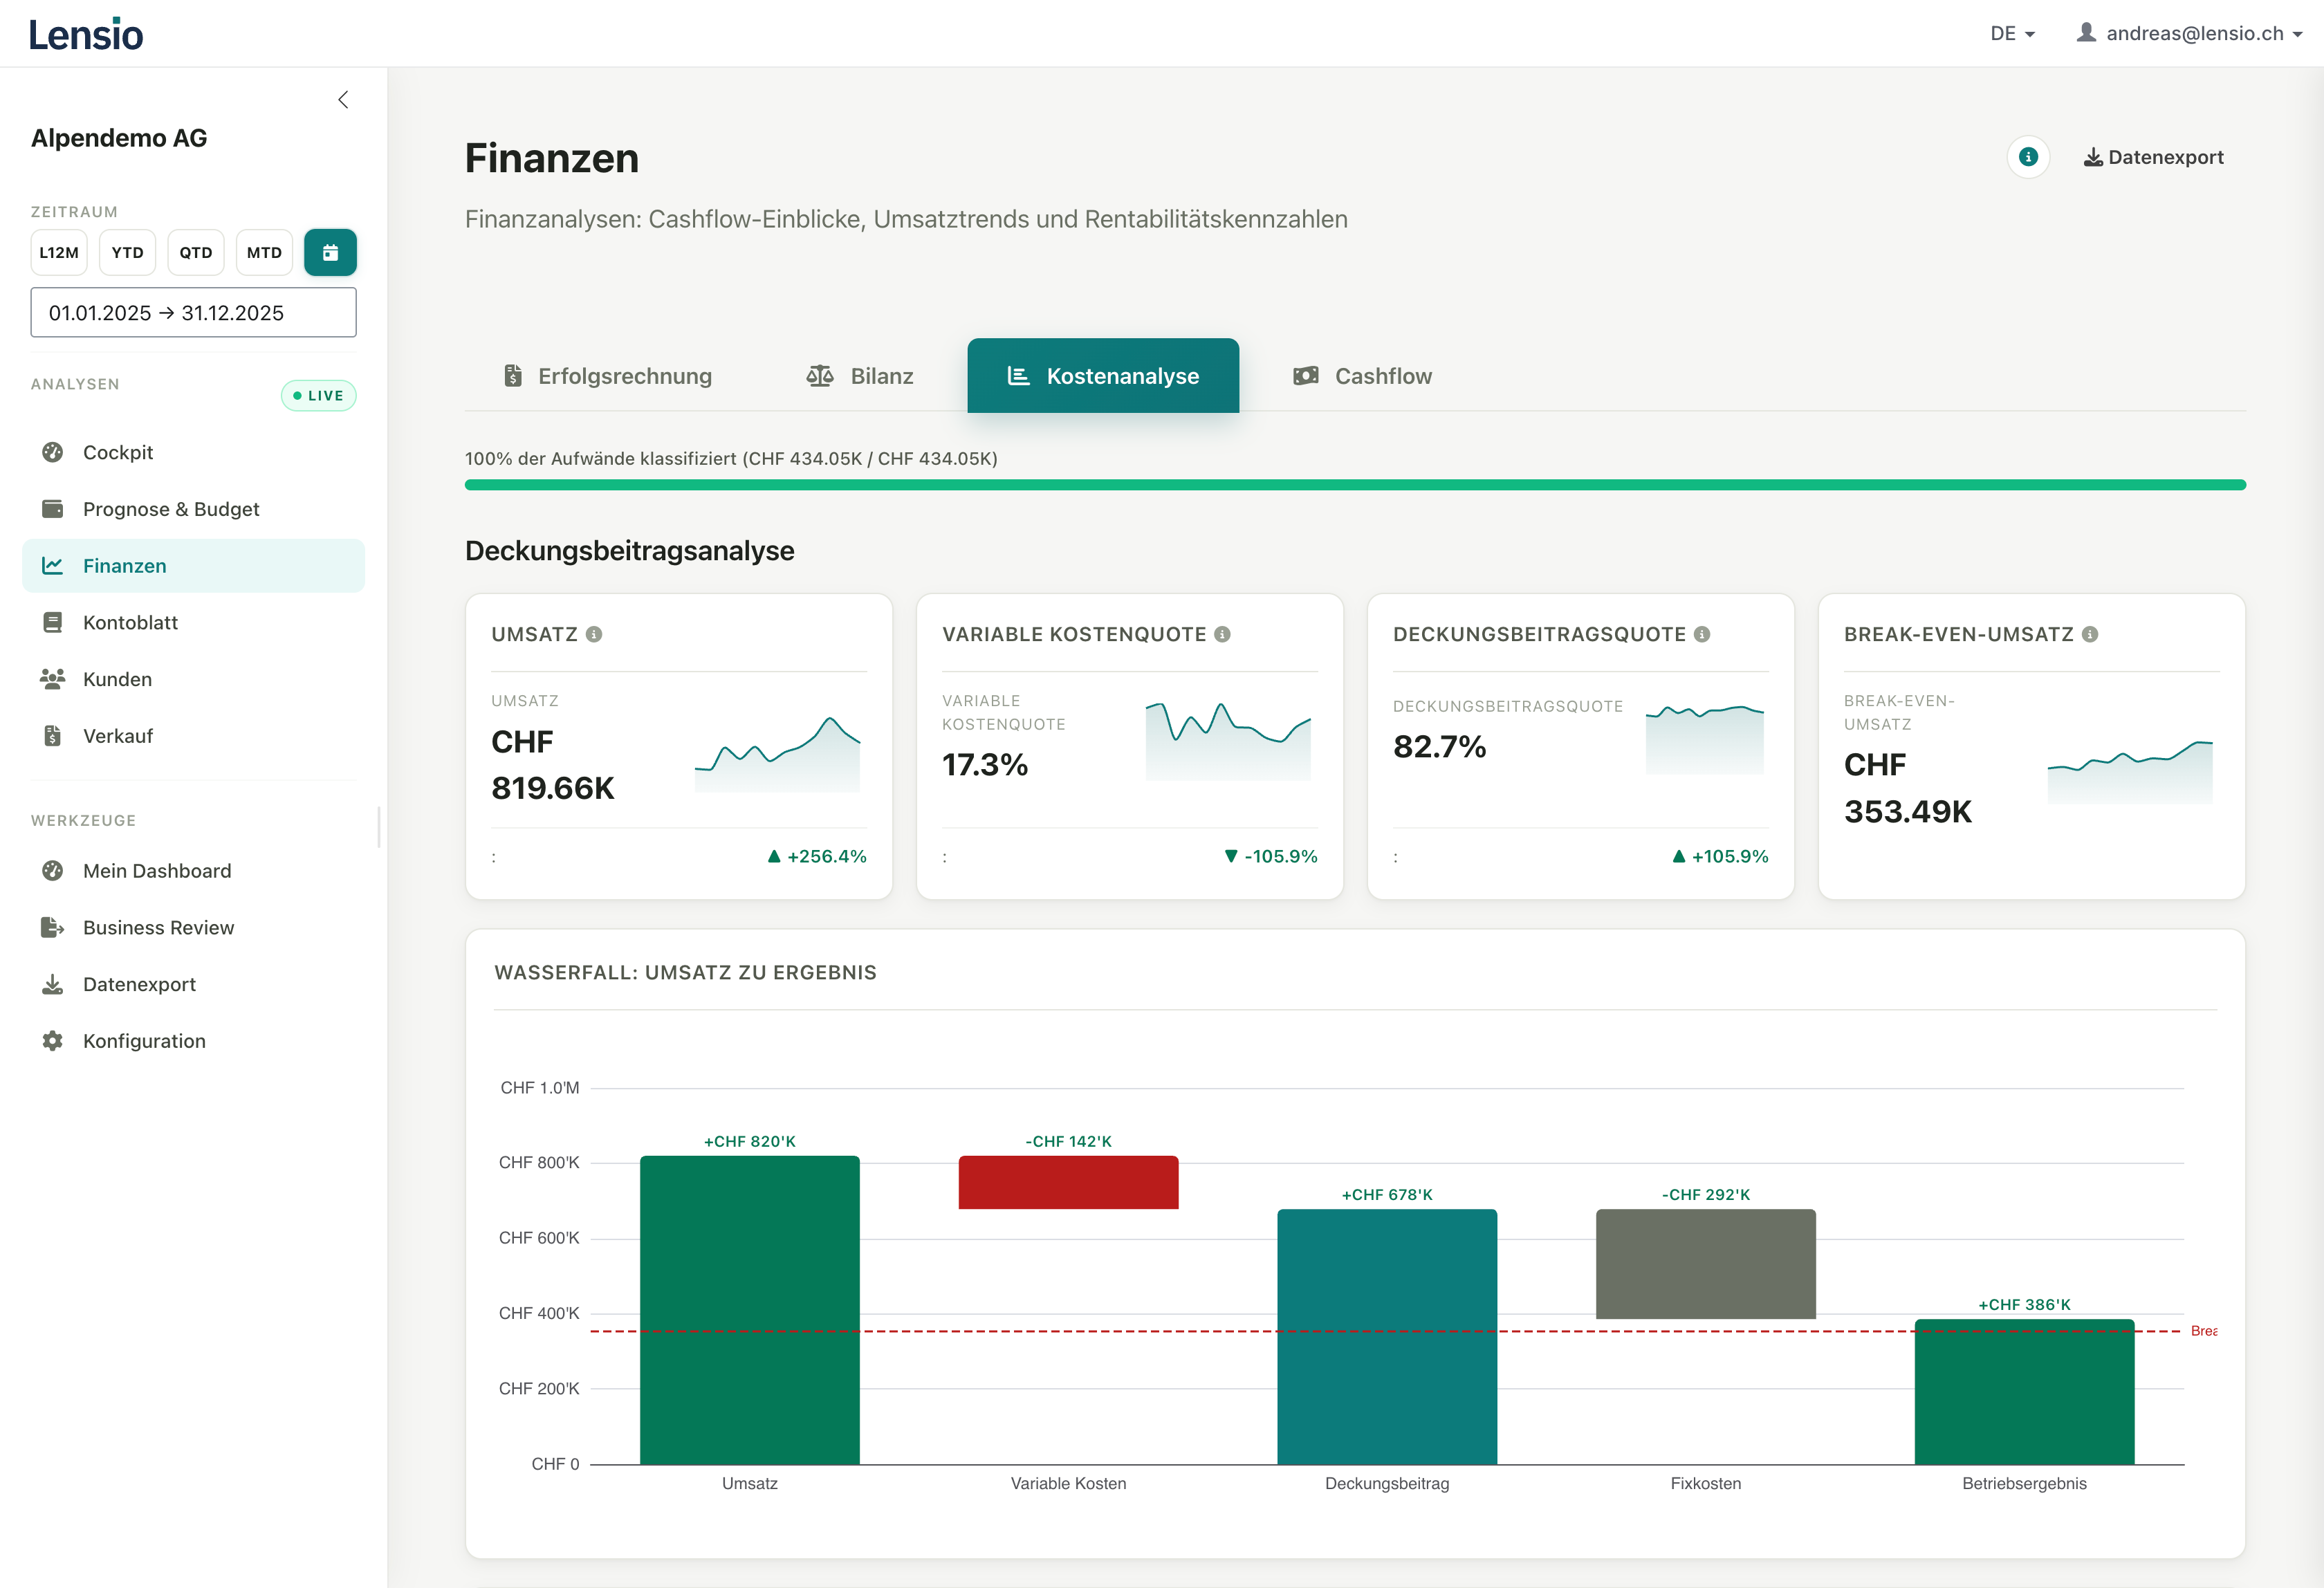Open the Business Review tool
This screenshot has height=1588, width=2324.
[x=158, y=927]
